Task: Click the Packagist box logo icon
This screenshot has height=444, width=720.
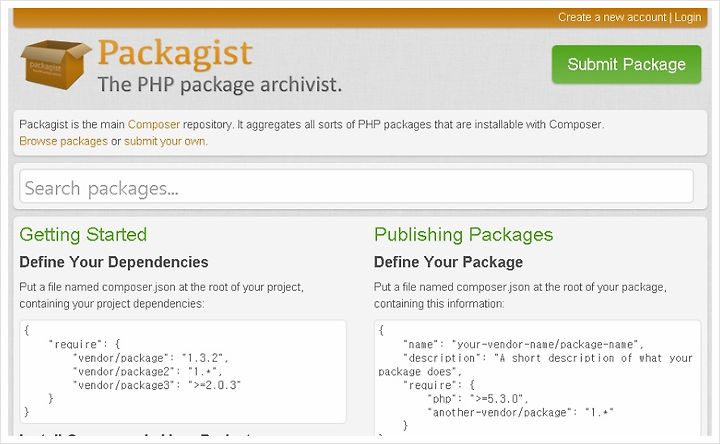Action: (x=56, y=64)
